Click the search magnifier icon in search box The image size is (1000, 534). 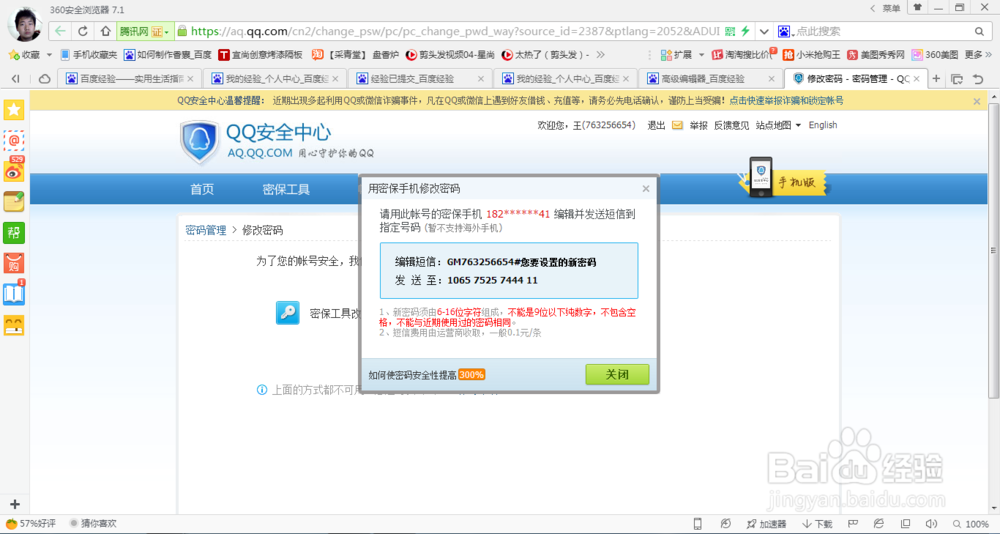(980, 31)
